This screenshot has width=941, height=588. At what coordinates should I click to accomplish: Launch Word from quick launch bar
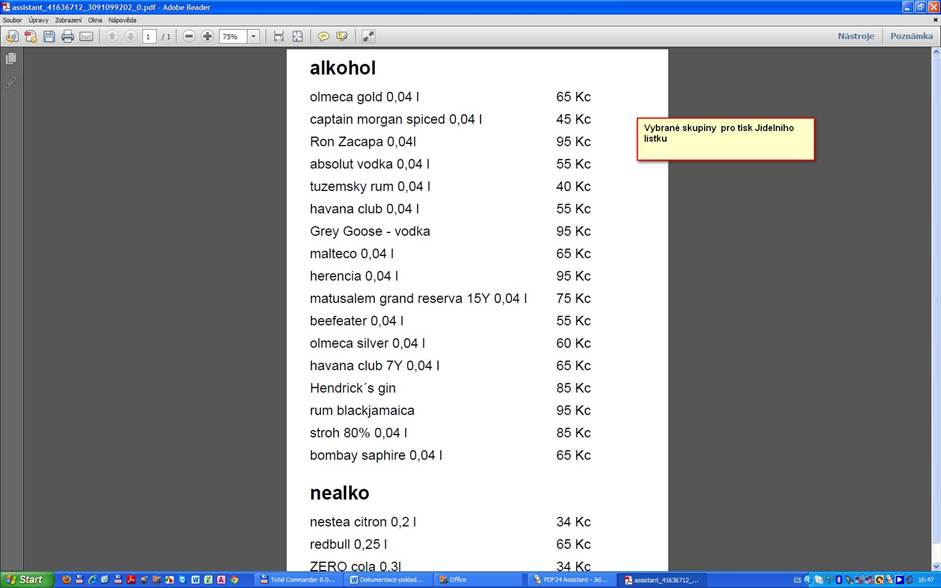coord(195,580)
